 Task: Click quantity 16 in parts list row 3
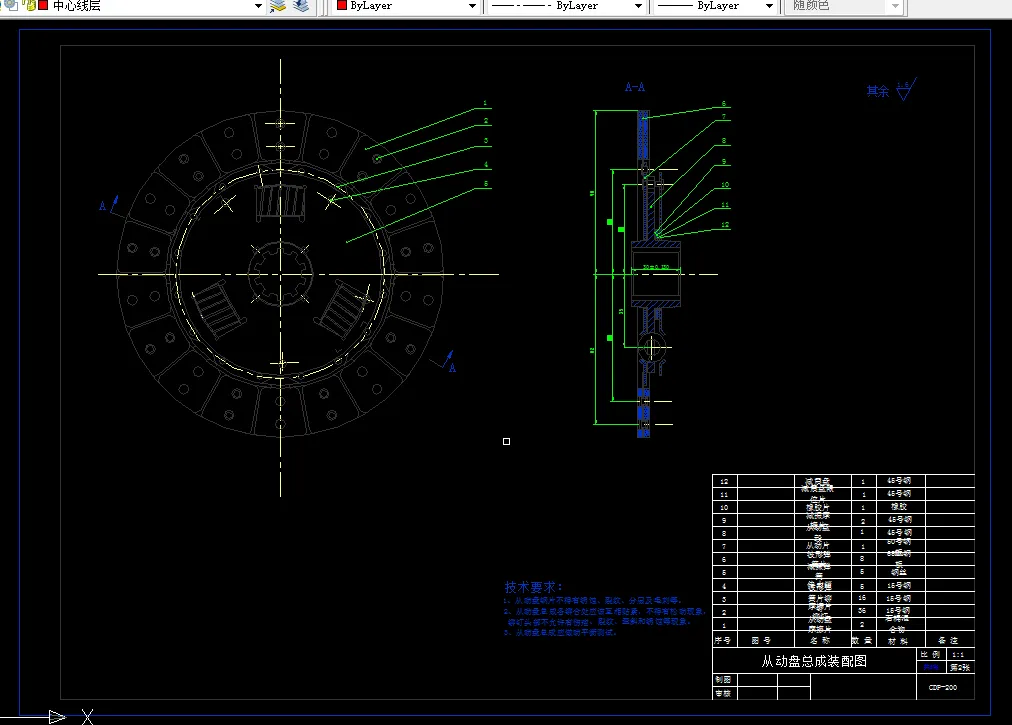coord(862,598)
